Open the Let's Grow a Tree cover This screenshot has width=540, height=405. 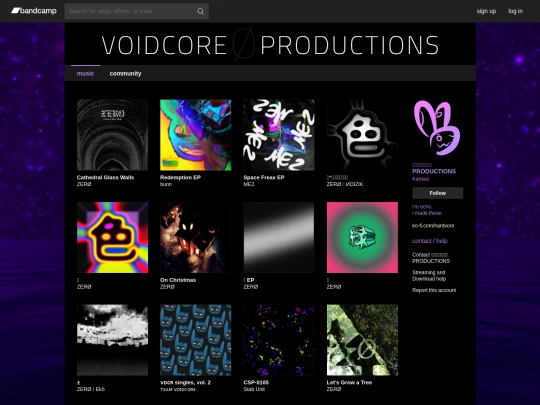click(362, 340)
